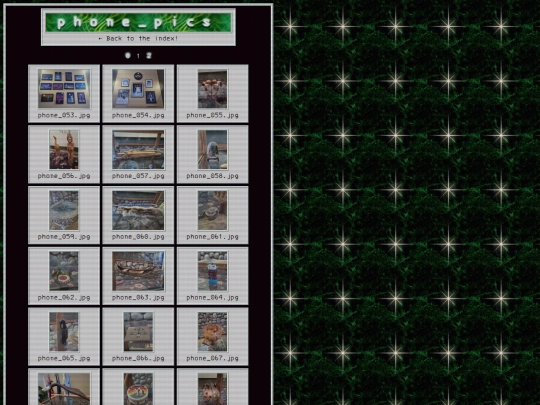Click the 'phone_055.jpg' filename caption
The width and height of the screenshot is (540, 405).
pos(212,115)
